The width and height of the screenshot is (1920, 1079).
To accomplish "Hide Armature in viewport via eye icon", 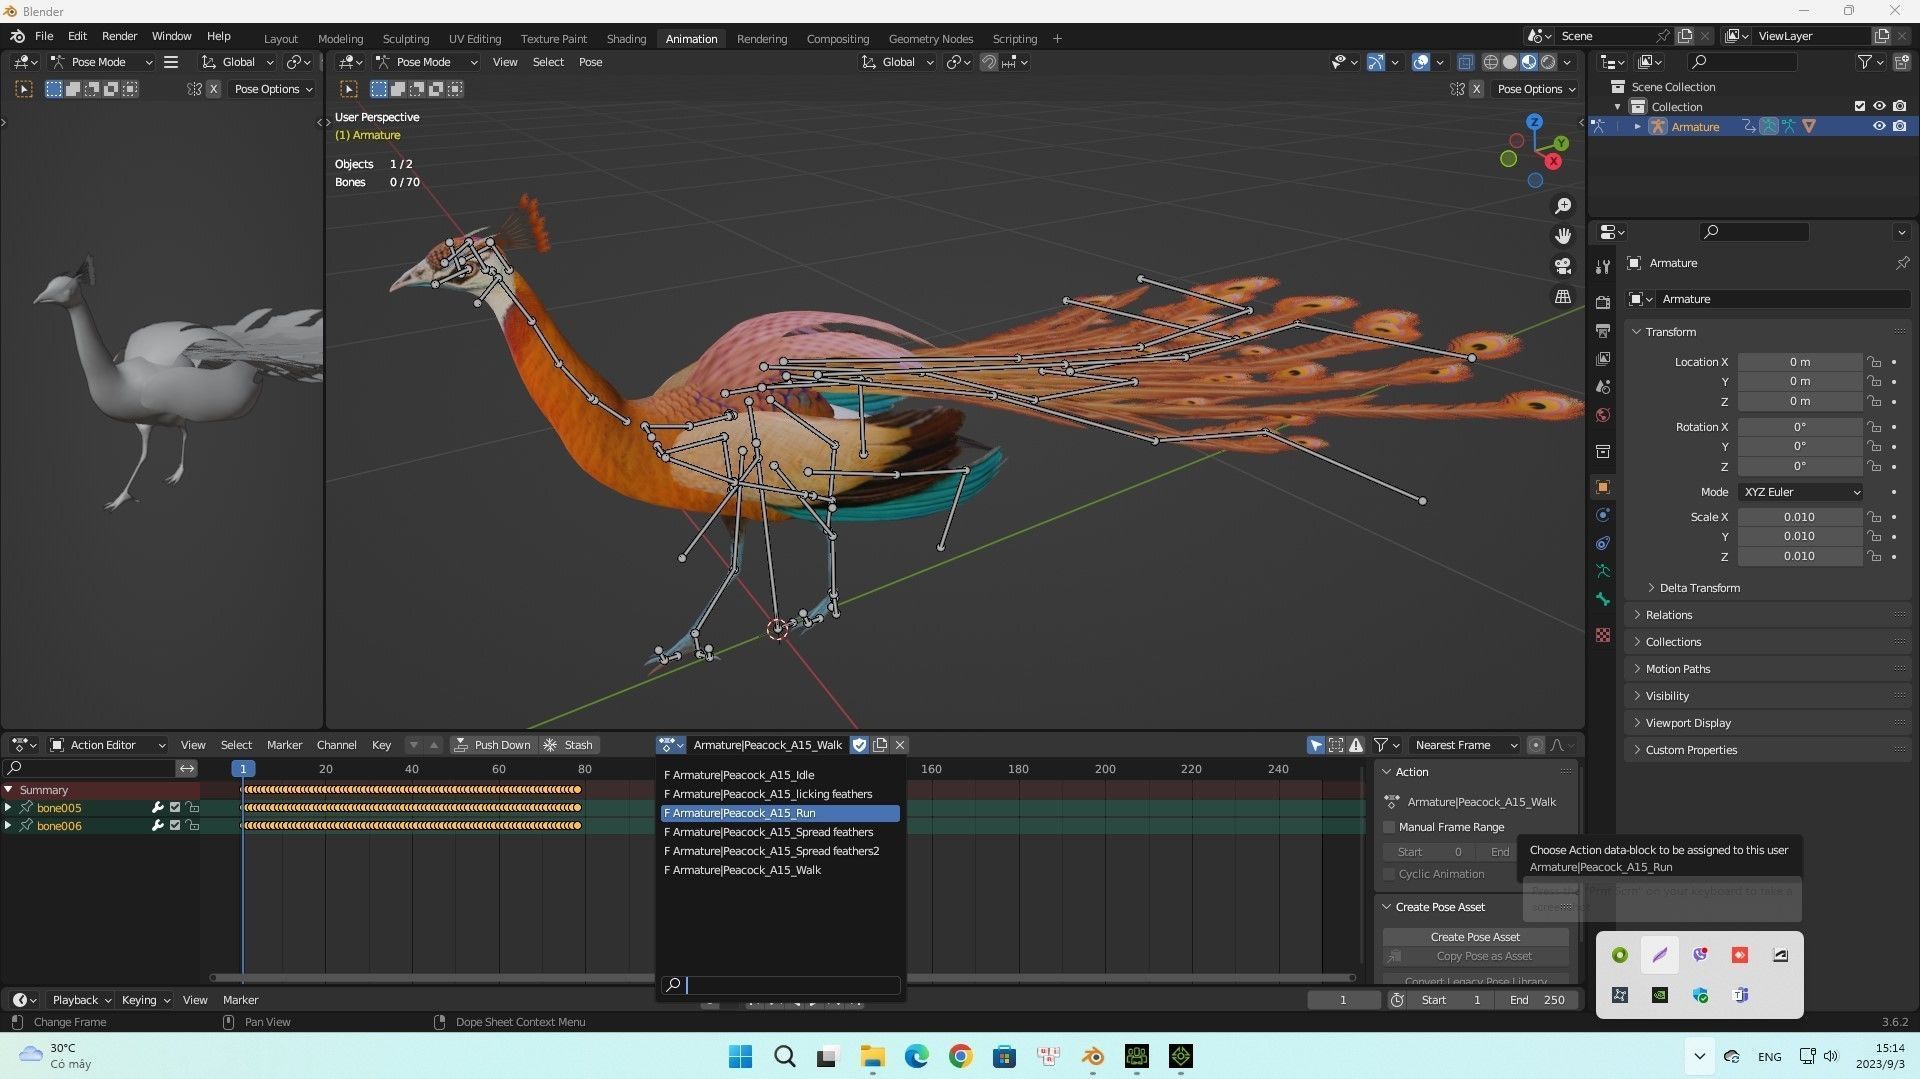I will click(x=1879, y=126).
